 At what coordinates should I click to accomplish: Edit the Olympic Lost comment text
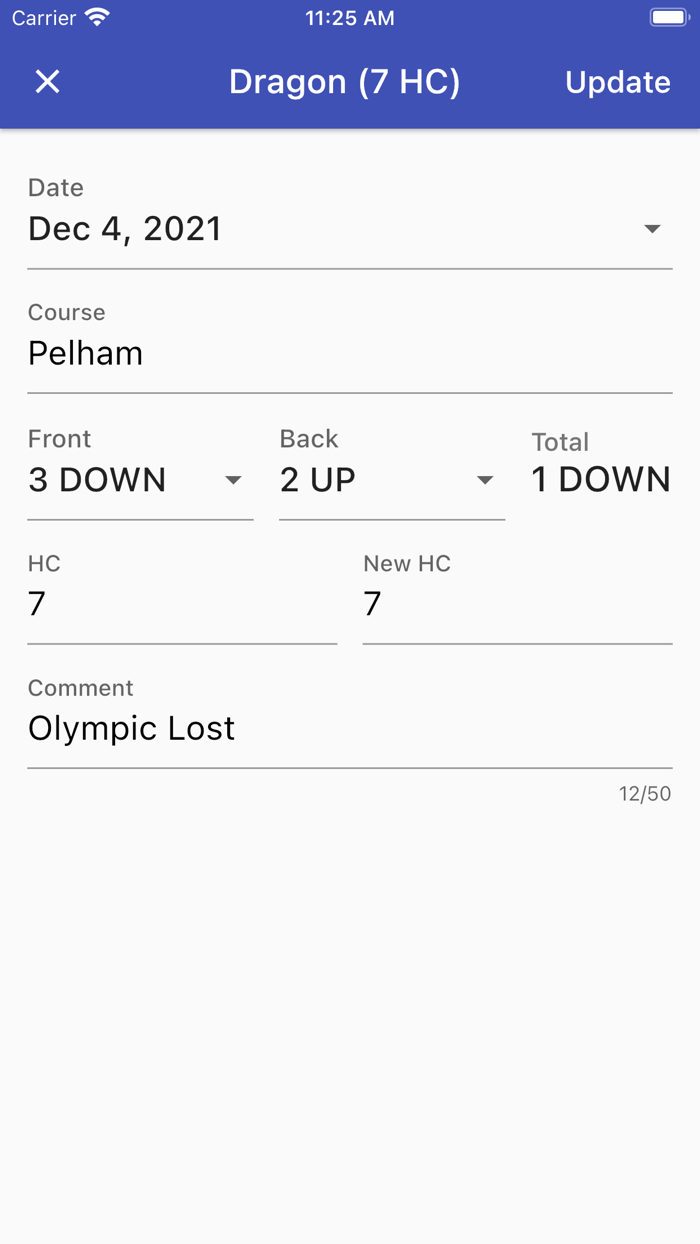pos(132,729)
